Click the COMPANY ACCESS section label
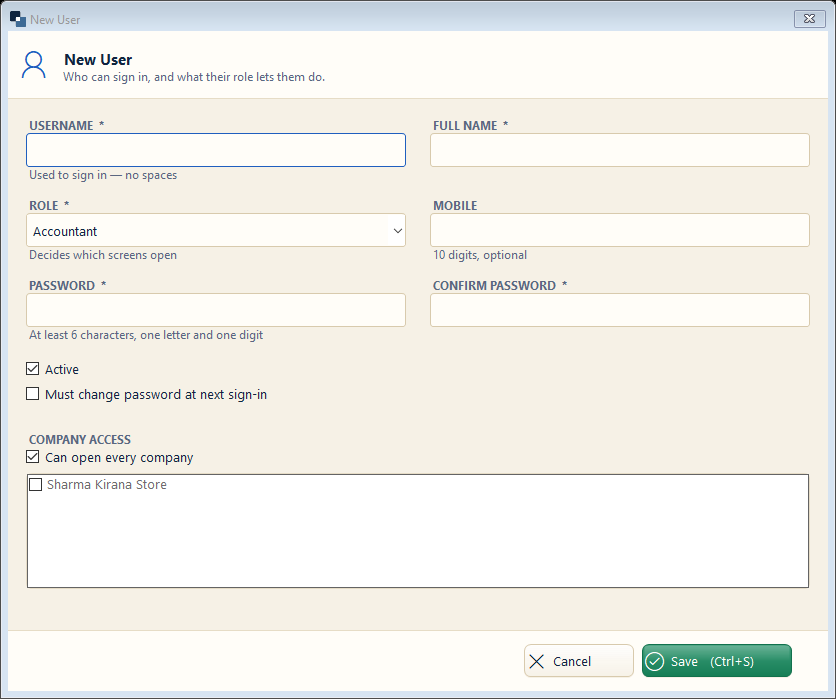Screen dimensions: 836x699 coord(80,439)
